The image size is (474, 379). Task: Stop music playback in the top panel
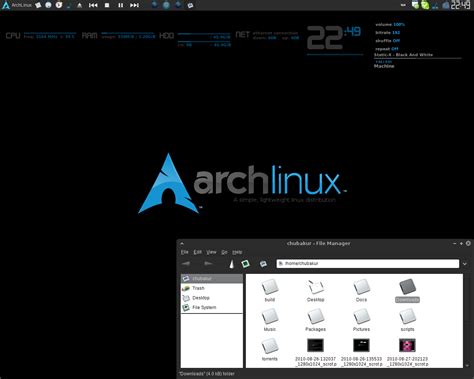coord(107,5)
